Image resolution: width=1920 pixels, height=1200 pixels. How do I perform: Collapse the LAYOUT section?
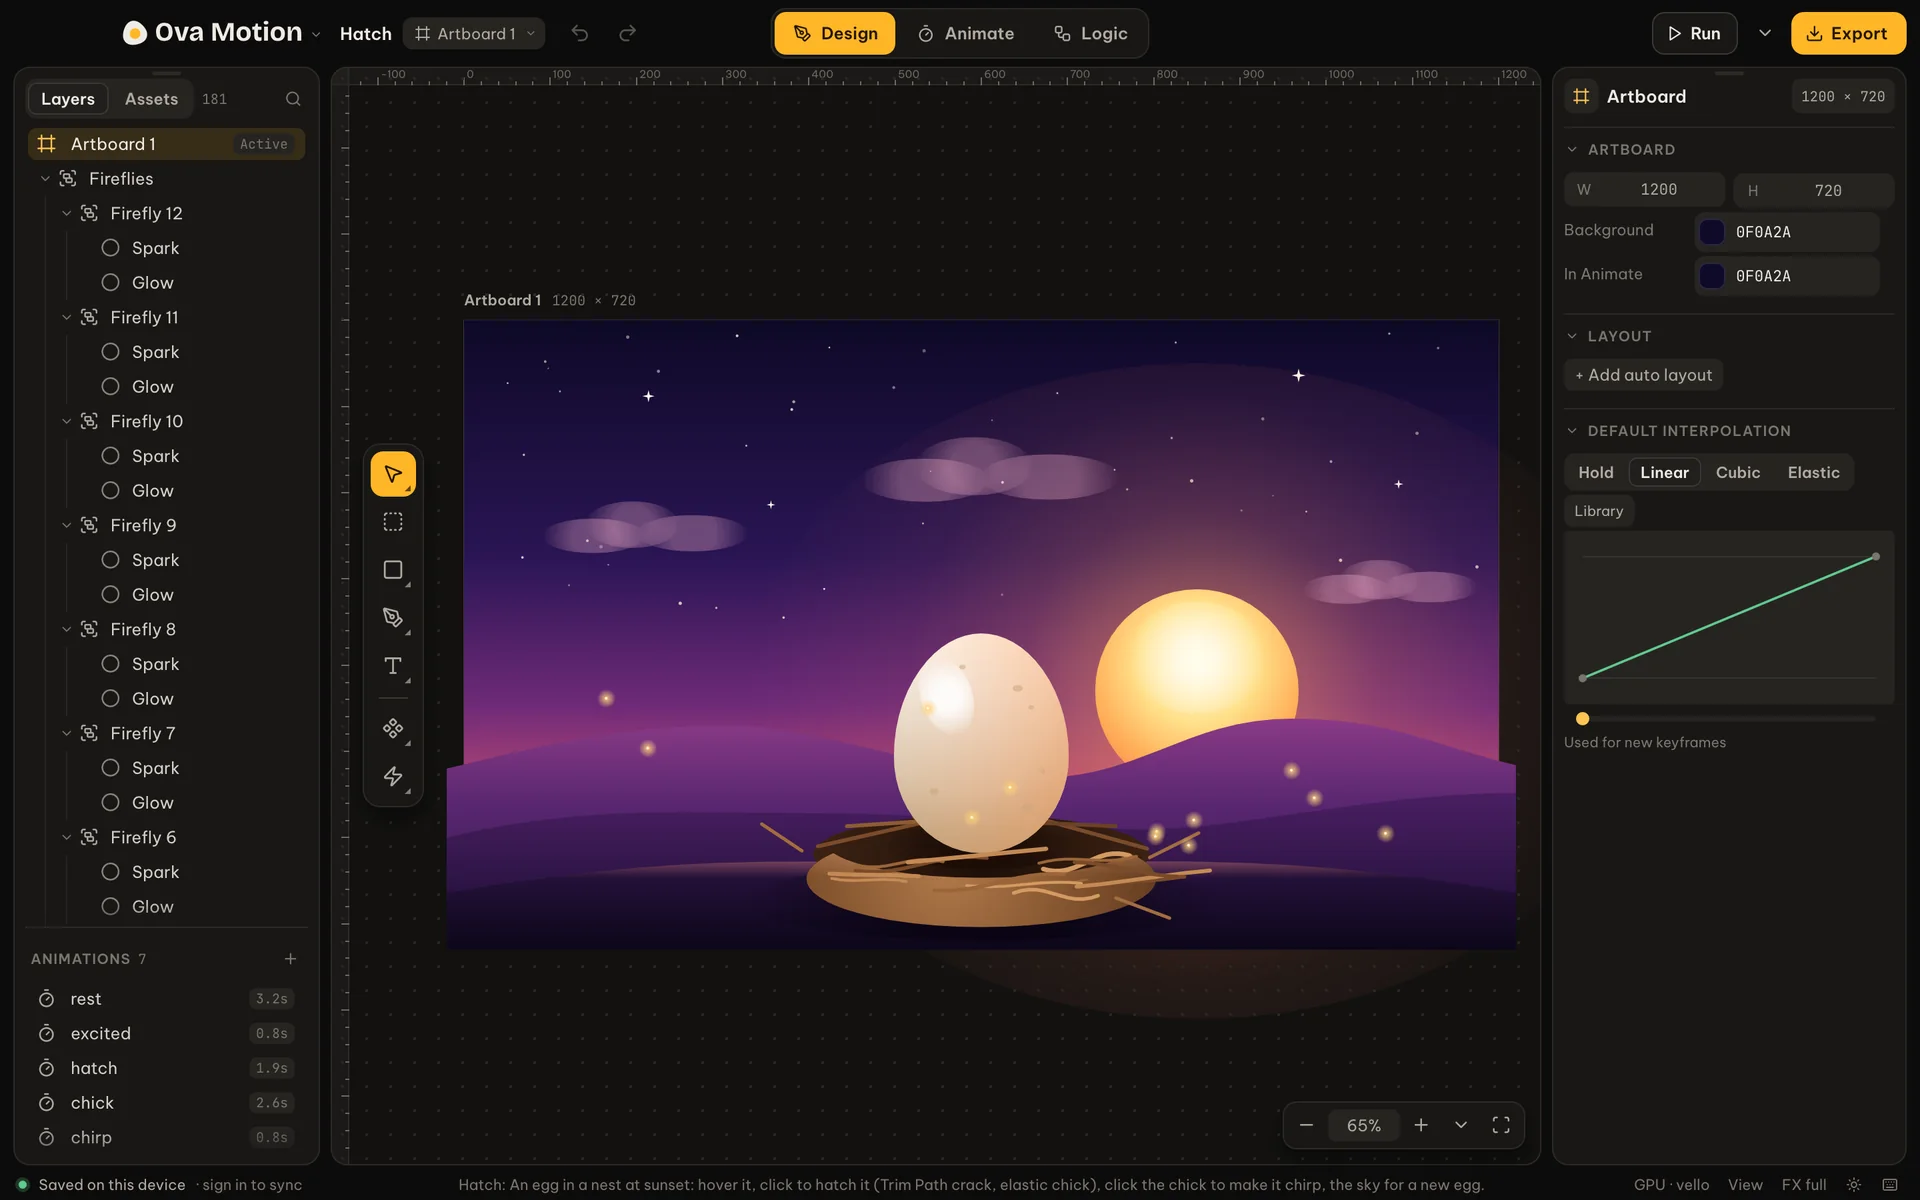(x=1572, y=336)
